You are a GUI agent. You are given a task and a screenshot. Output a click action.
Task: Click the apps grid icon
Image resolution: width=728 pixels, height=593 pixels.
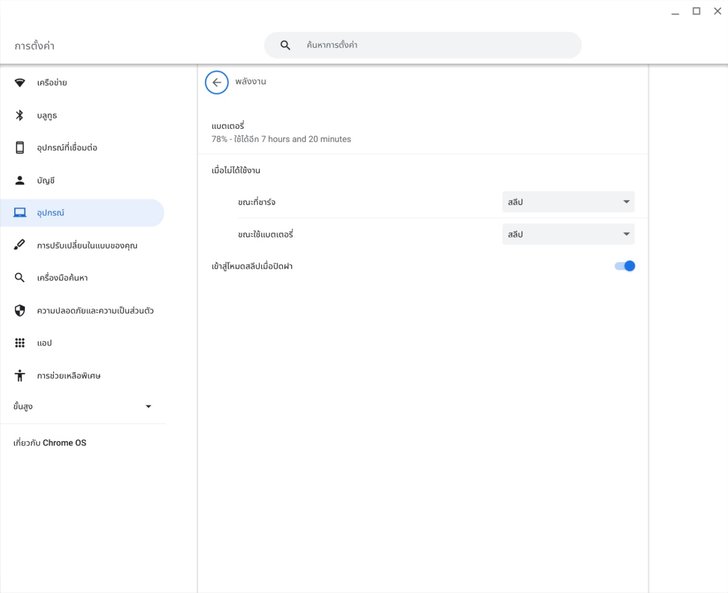click(20, 343)
